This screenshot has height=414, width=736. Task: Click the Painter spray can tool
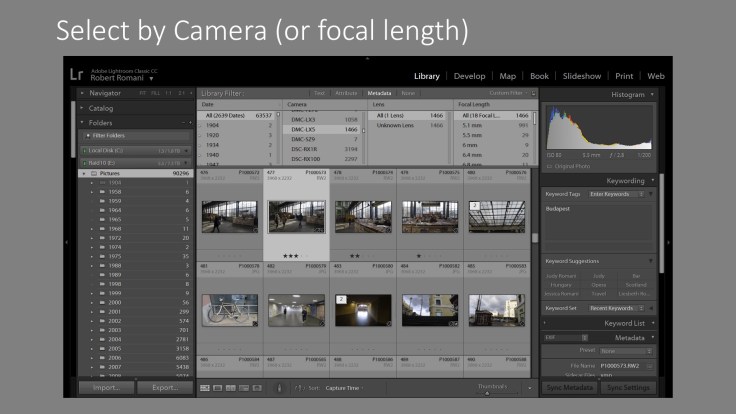(x=279, y=387)
